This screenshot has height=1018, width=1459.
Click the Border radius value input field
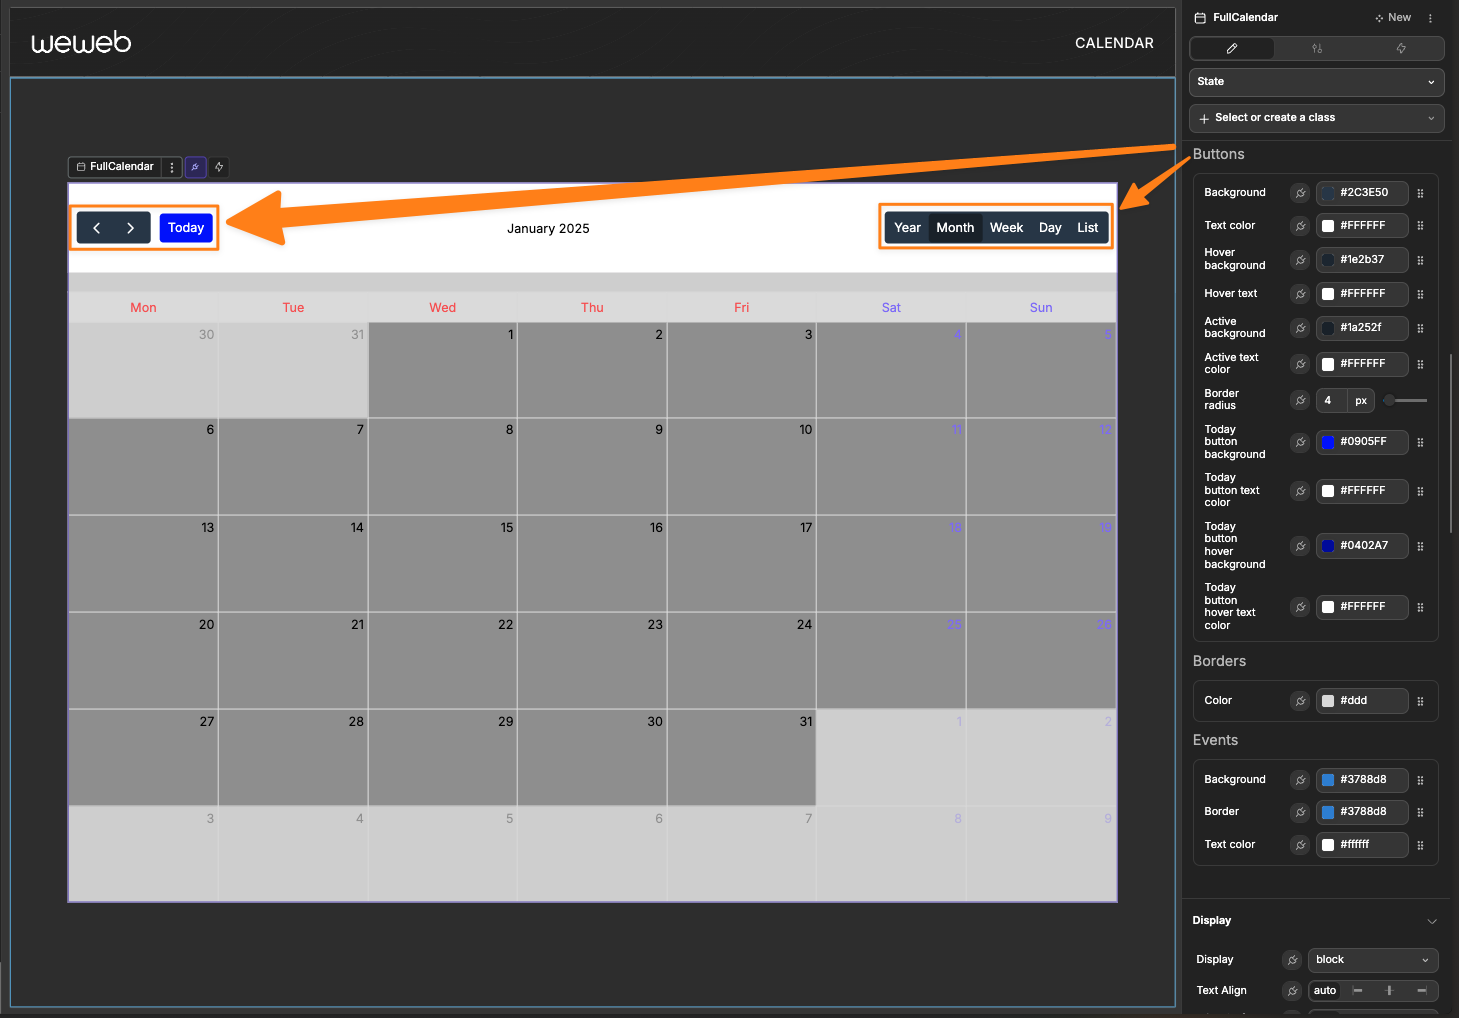tap(1330, 400)
